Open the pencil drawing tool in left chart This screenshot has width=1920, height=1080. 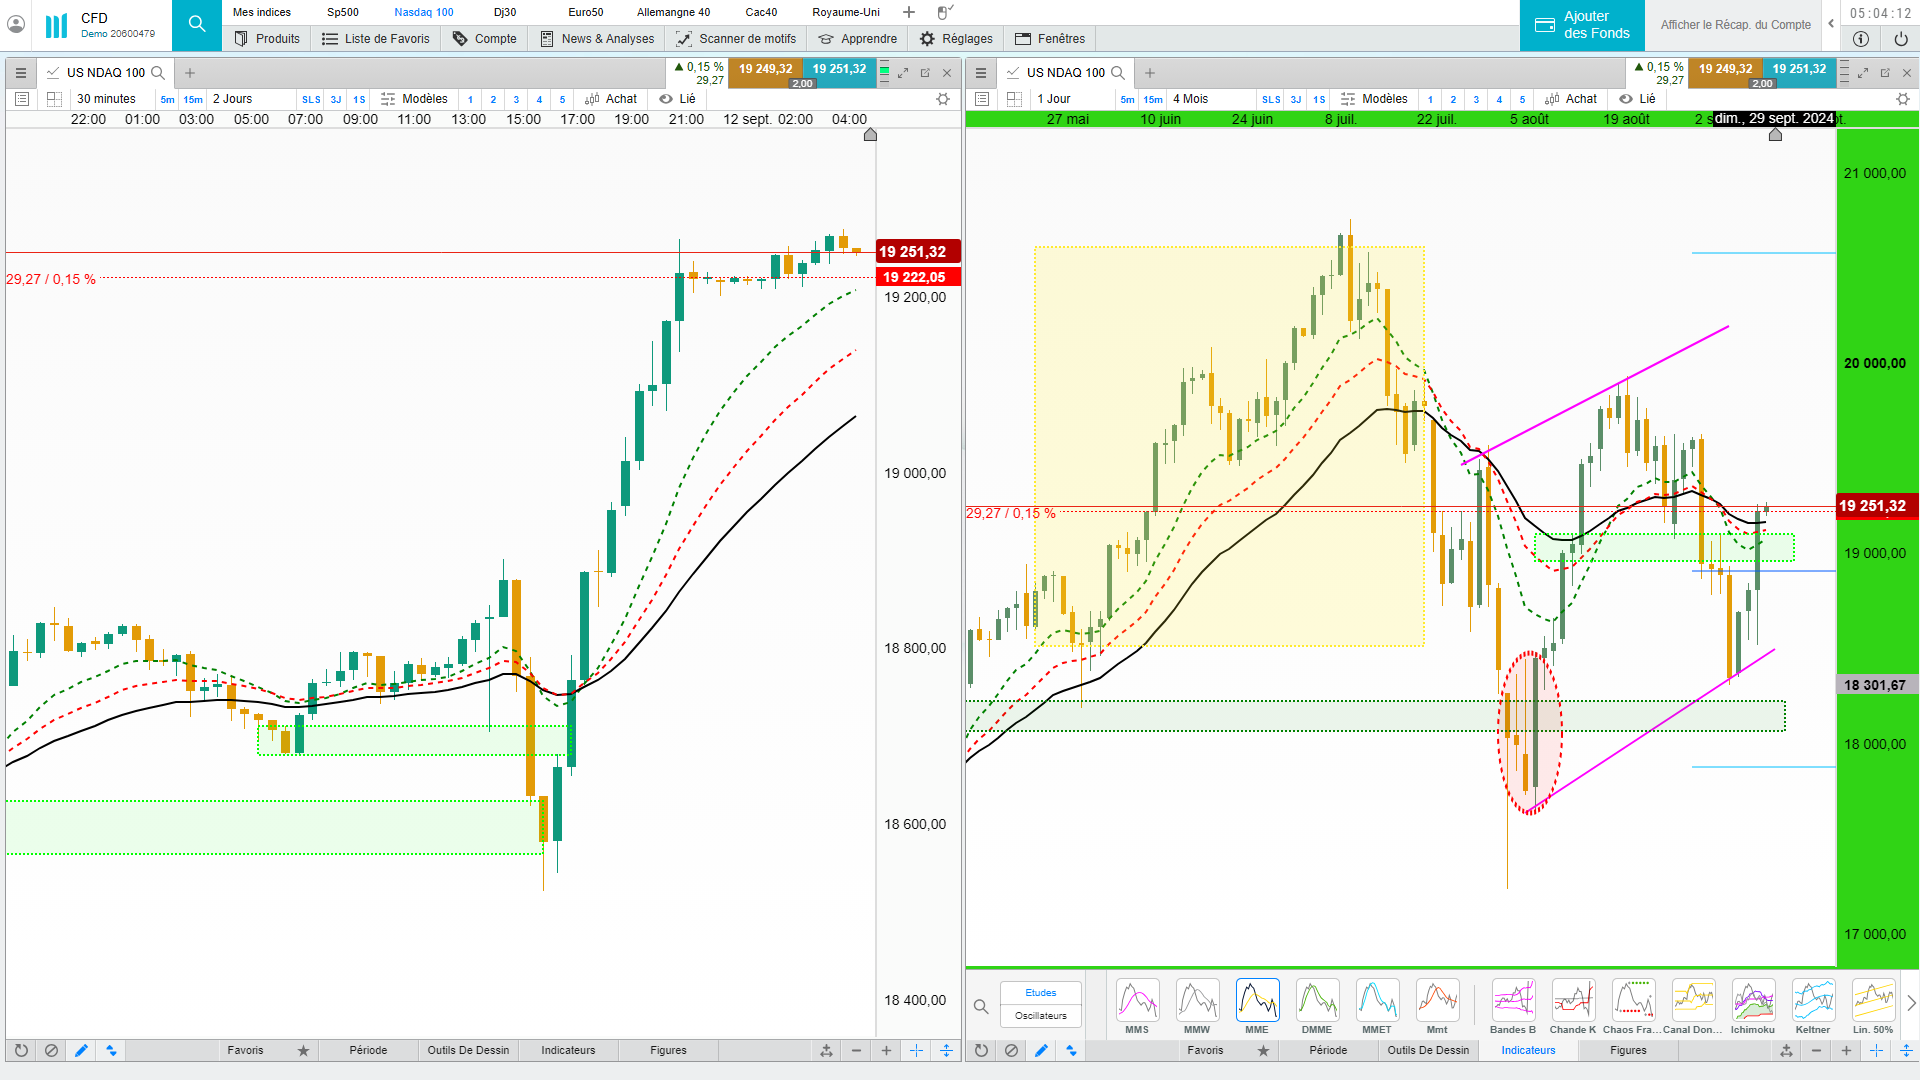click(81, 1050)
